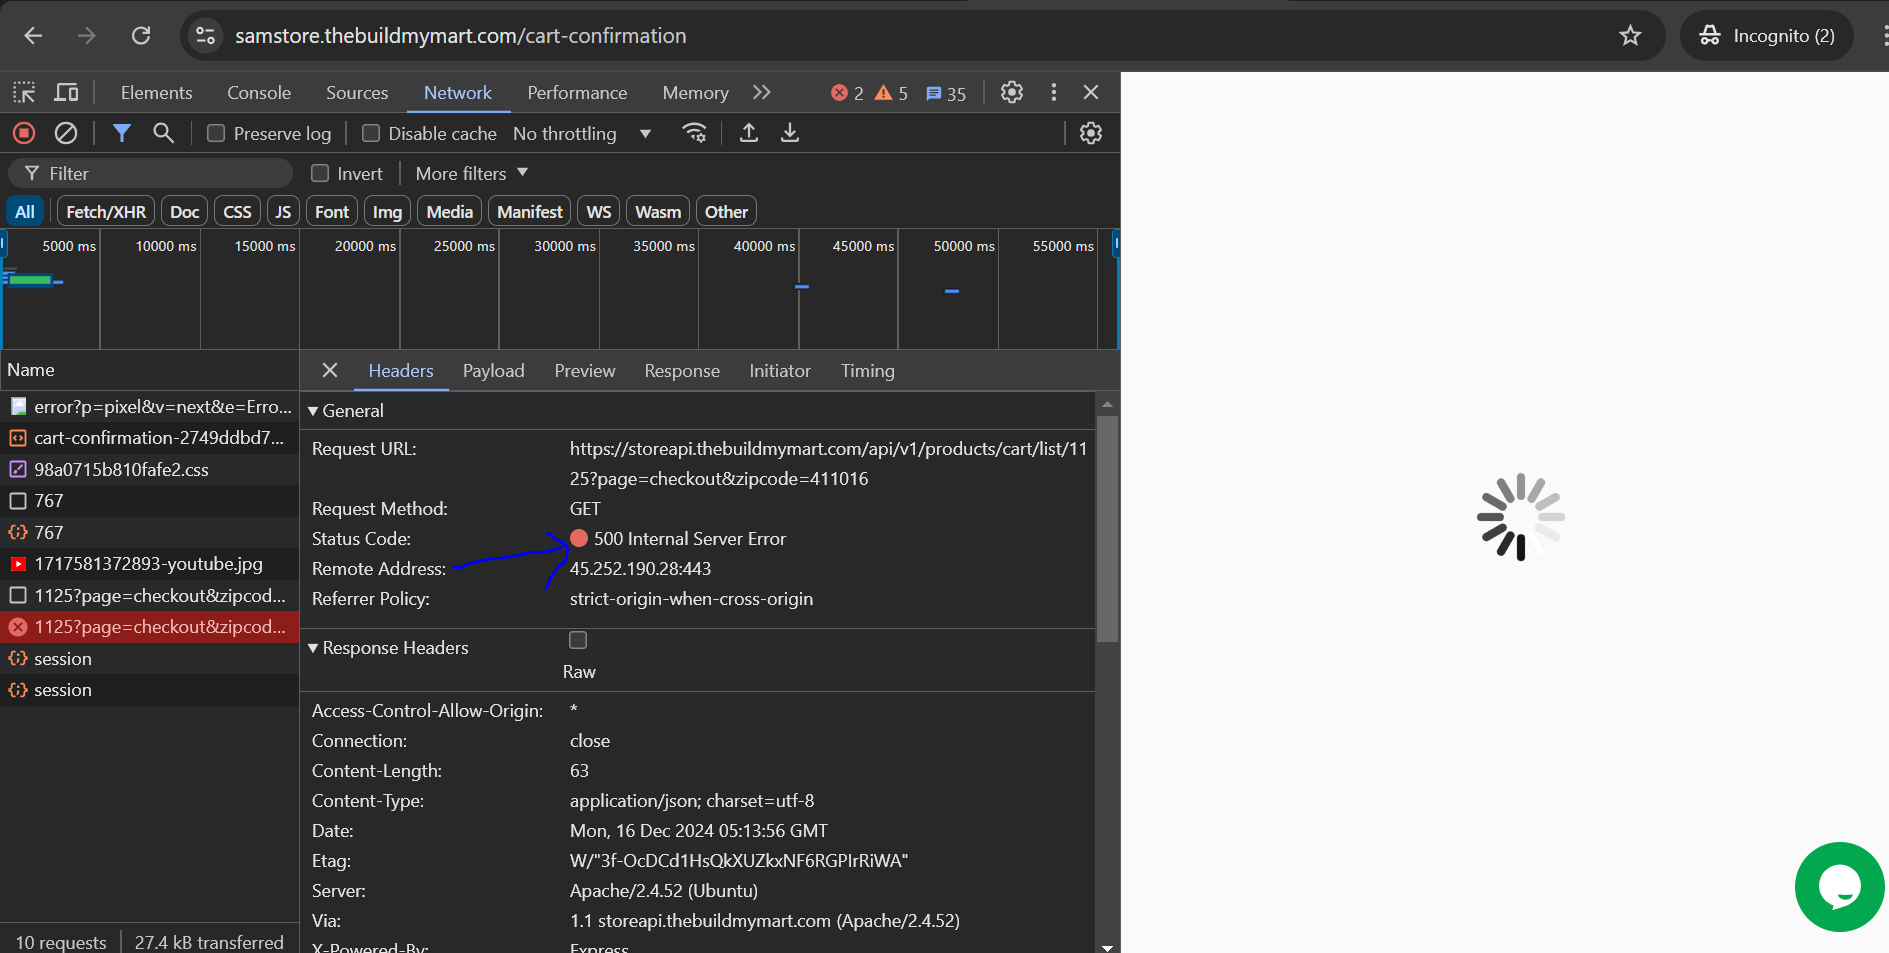Show more DevTools tabs chevron
Screen dimensions: 1889x953
(762, 92)
